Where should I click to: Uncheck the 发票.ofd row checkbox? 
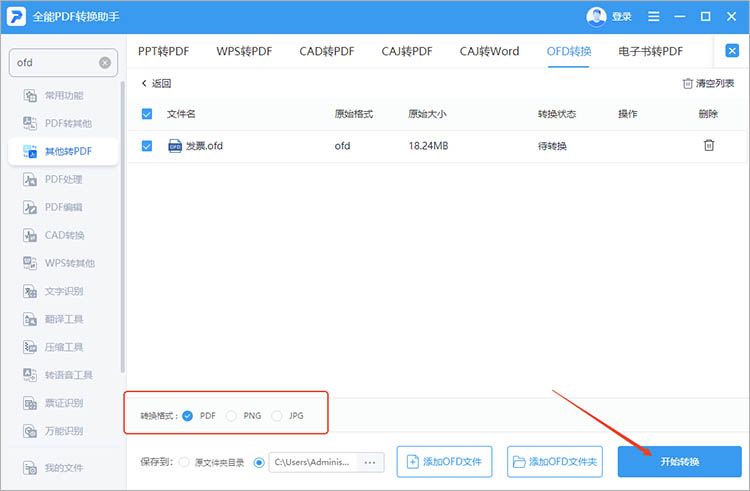click(x=147, y=146)
